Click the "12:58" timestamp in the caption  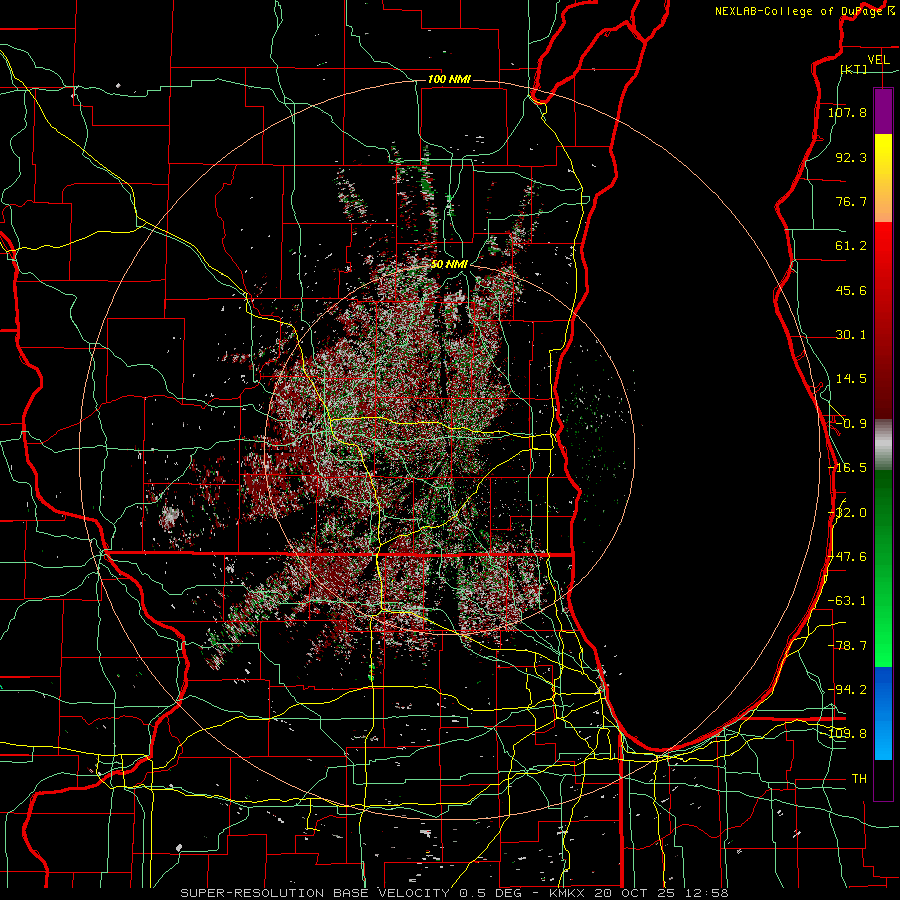(705, 893)
